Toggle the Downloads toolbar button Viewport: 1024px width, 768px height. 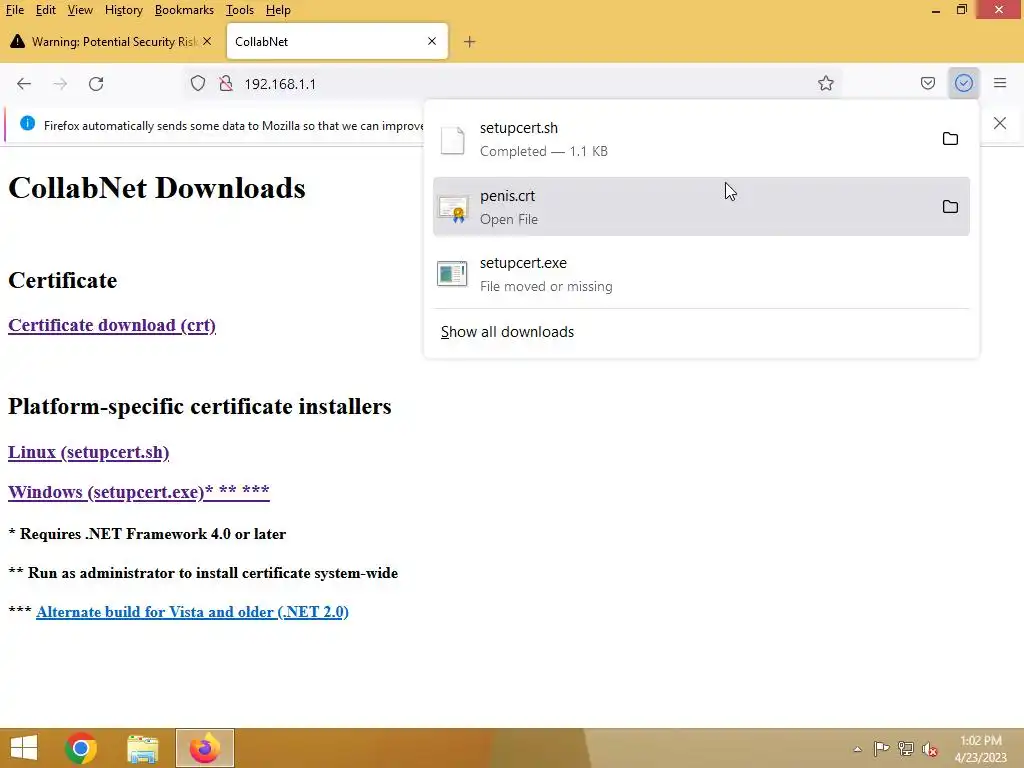(963, 84)
